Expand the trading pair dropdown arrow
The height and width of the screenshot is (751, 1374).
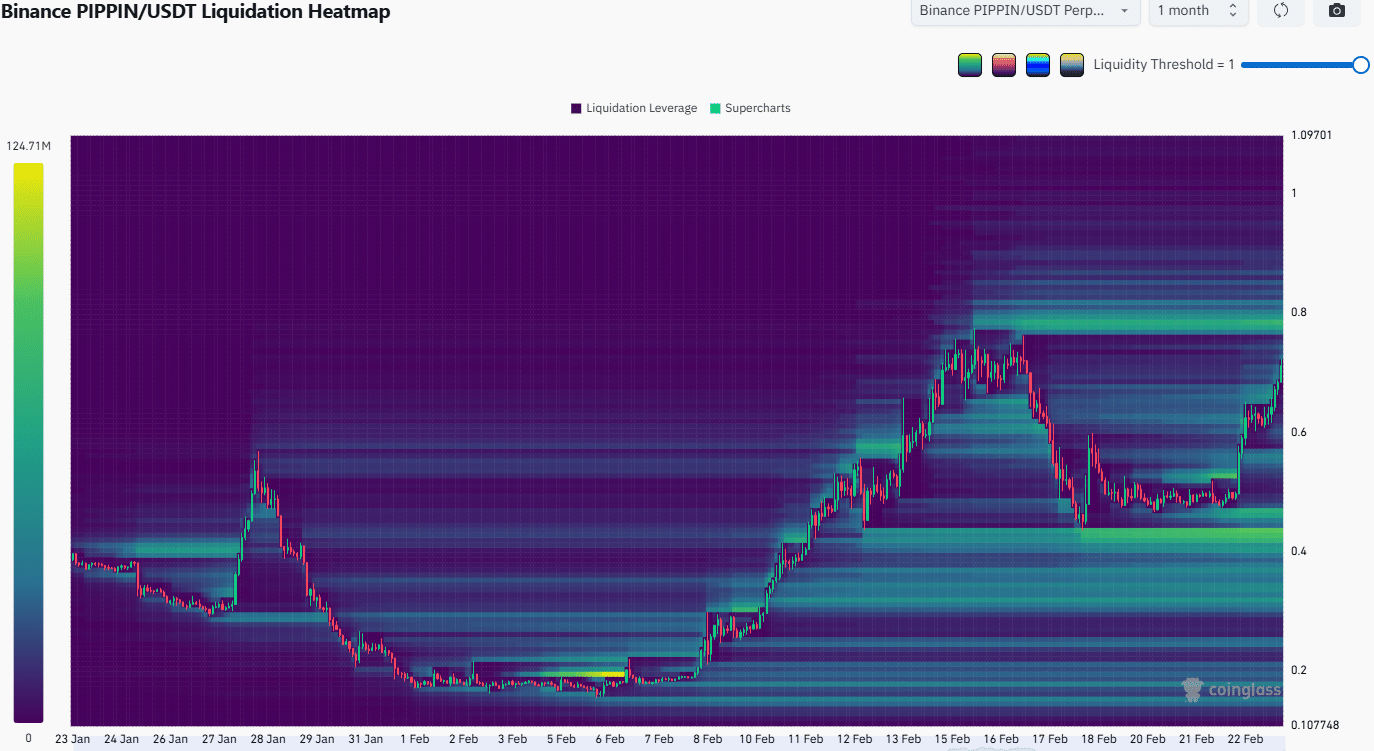[1125, 11]
